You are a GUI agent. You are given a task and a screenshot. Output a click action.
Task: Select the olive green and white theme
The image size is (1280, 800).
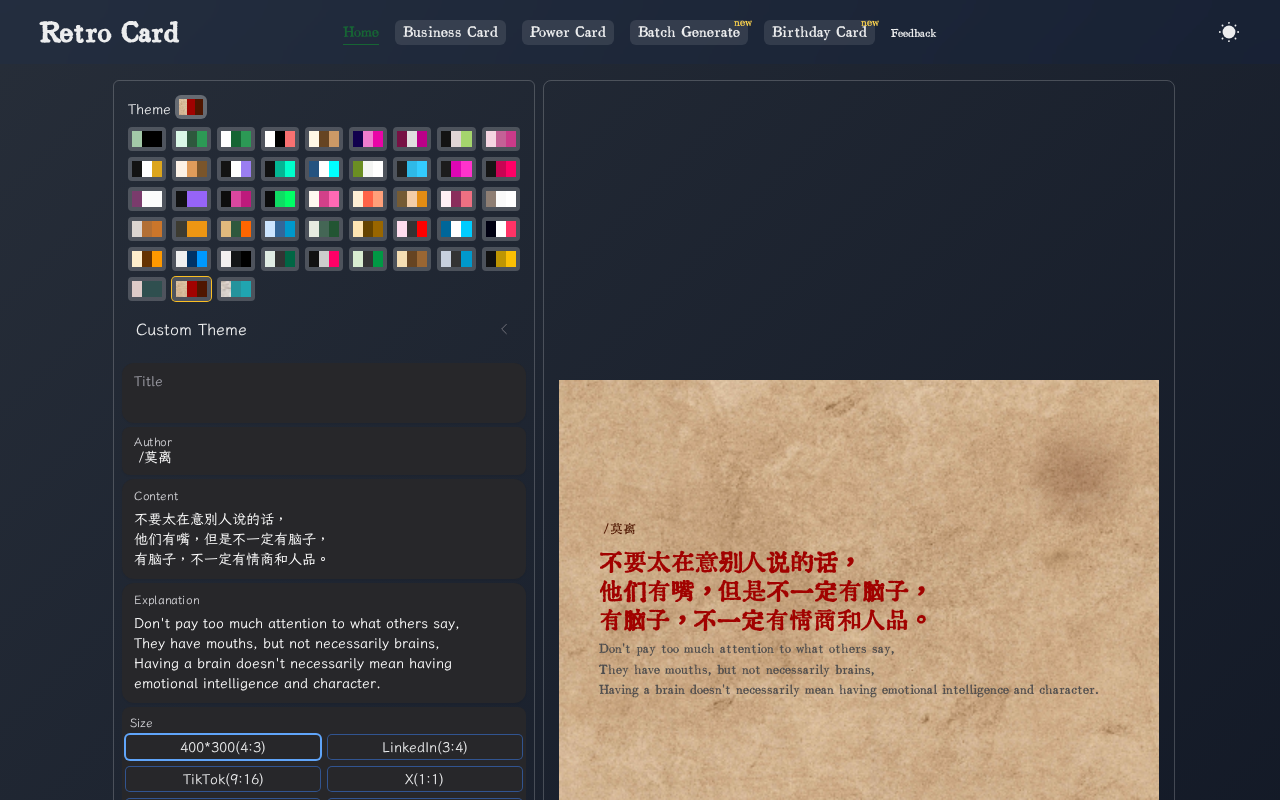click(x=368, y=169)
